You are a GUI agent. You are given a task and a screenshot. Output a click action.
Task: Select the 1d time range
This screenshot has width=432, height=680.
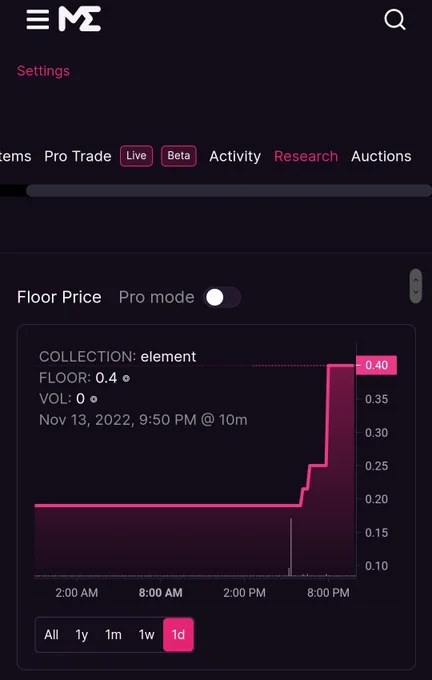click(178, 635)
